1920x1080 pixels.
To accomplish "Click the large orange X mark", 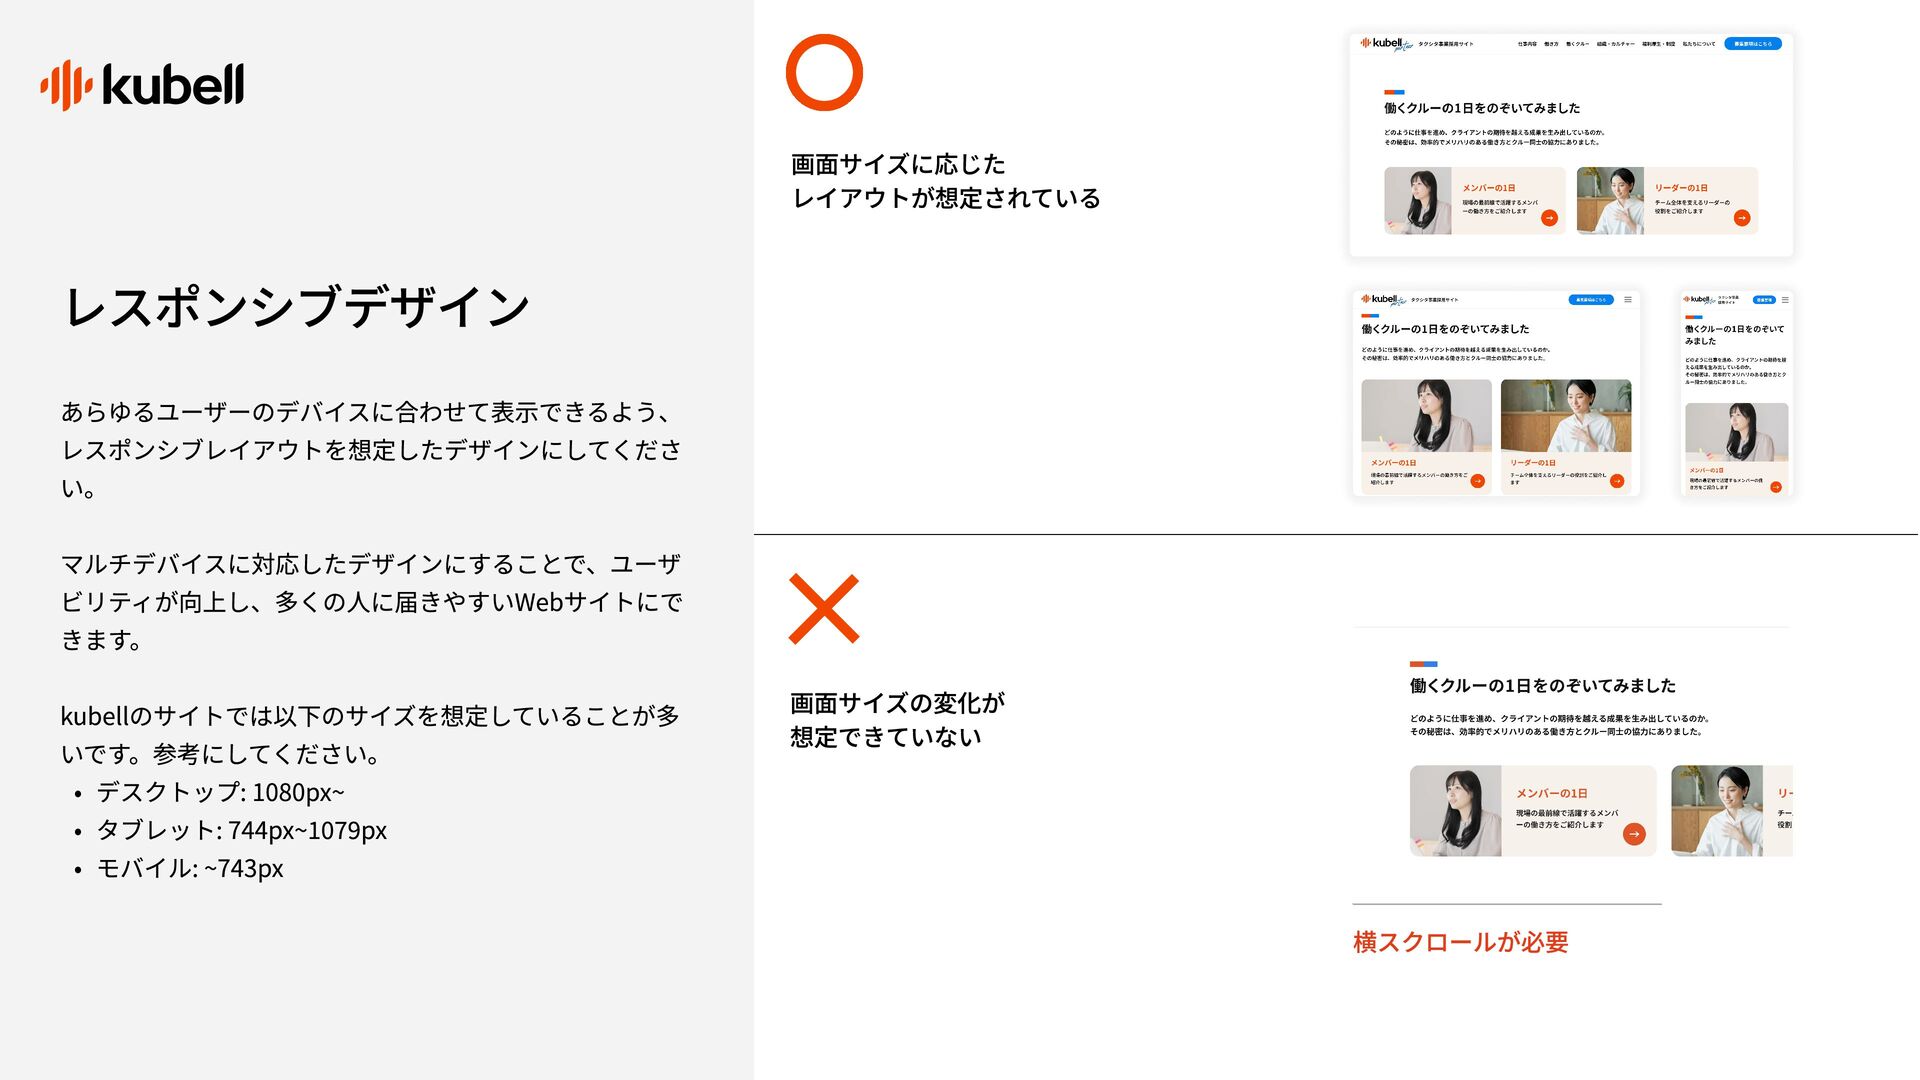I will coord(824,608).
